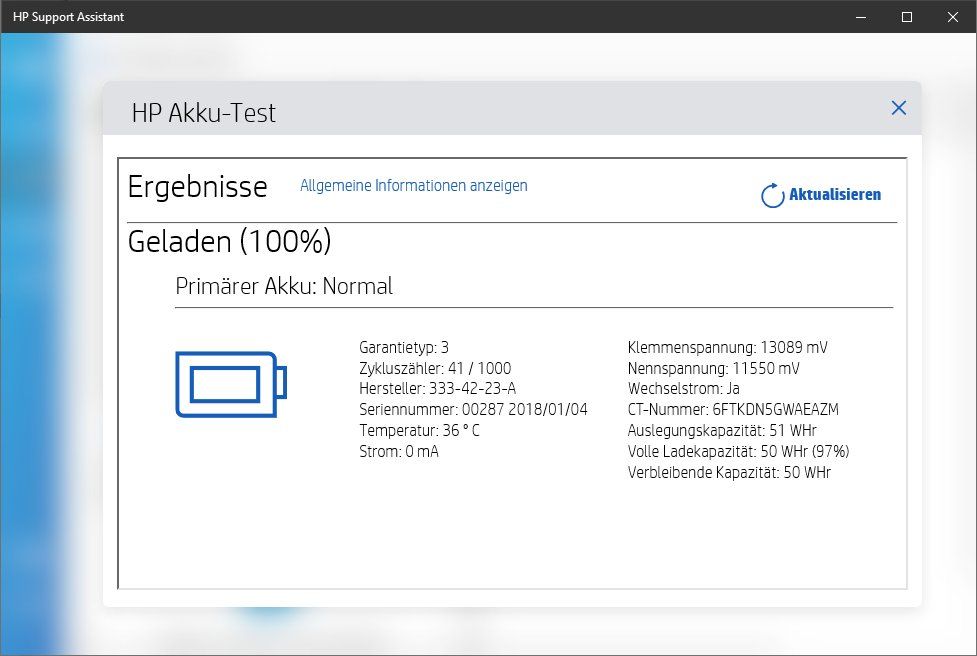The image size is (977, 656).
Task: Minimize the HP Support Assistant window
Action: (x=861, y=17)
